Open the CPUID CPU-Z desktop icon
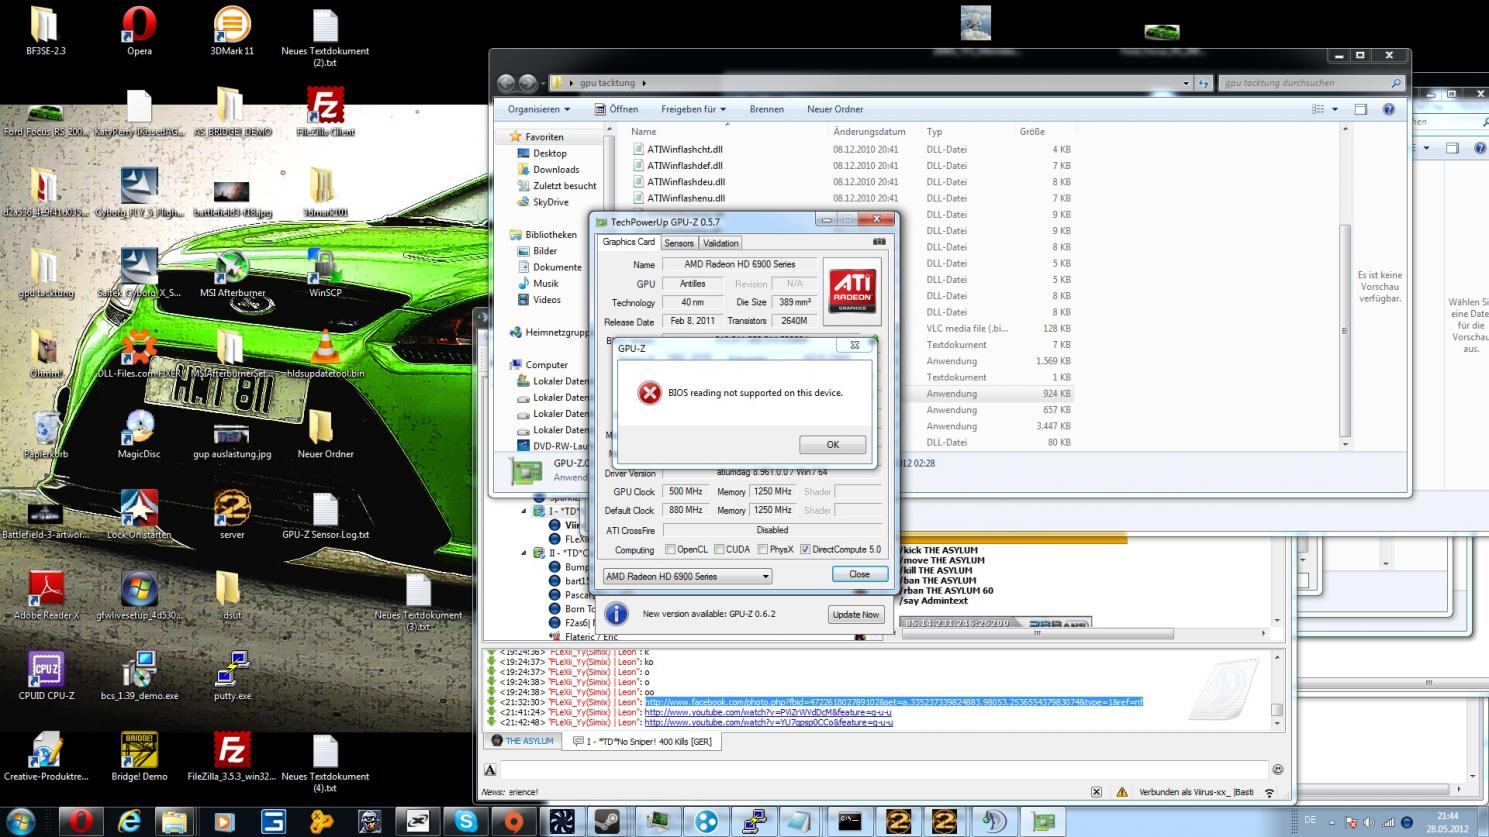Screen dimensions: 1489x837 46,677
